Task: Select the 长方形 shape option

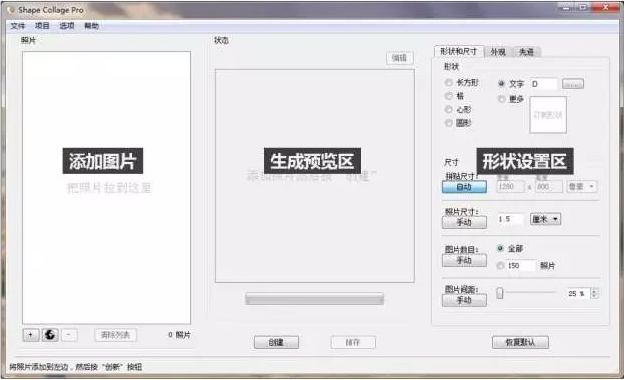Action: (x=449, y=83)
